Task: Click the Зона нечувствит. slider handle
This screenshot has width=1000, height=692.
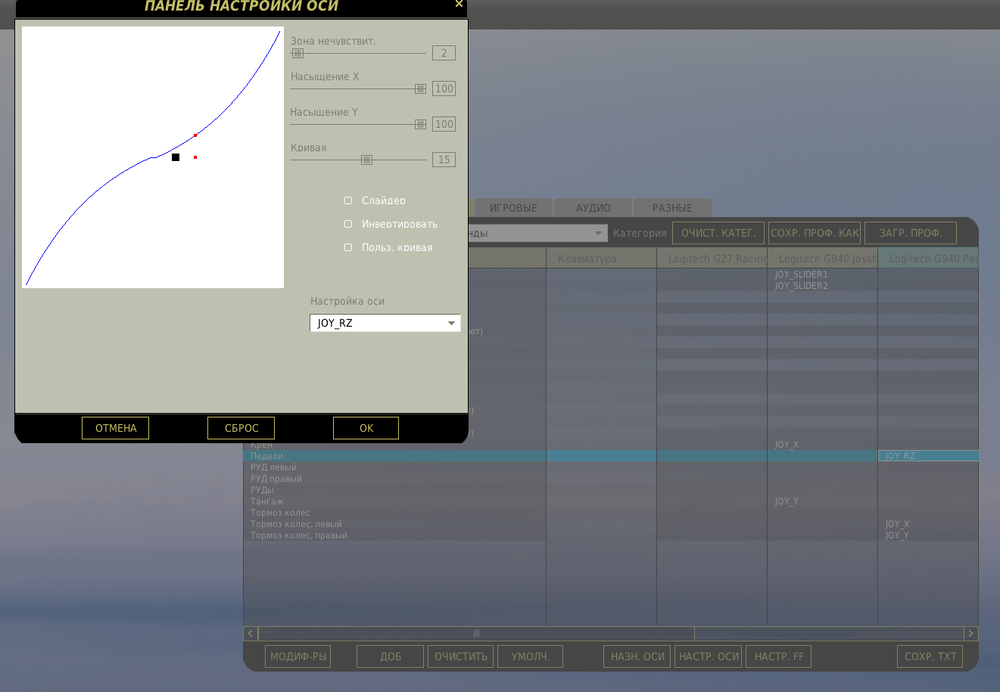Action: [298, 53]
